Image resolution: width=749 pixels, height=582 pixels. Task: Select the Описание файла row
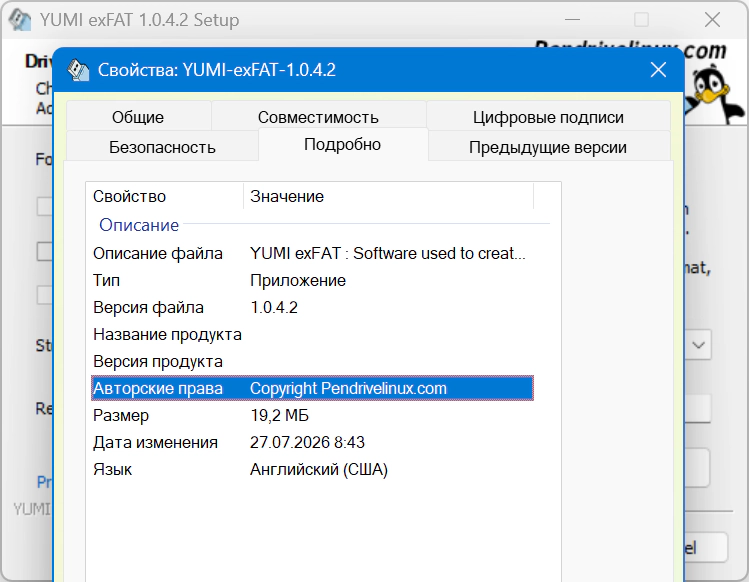312,253
